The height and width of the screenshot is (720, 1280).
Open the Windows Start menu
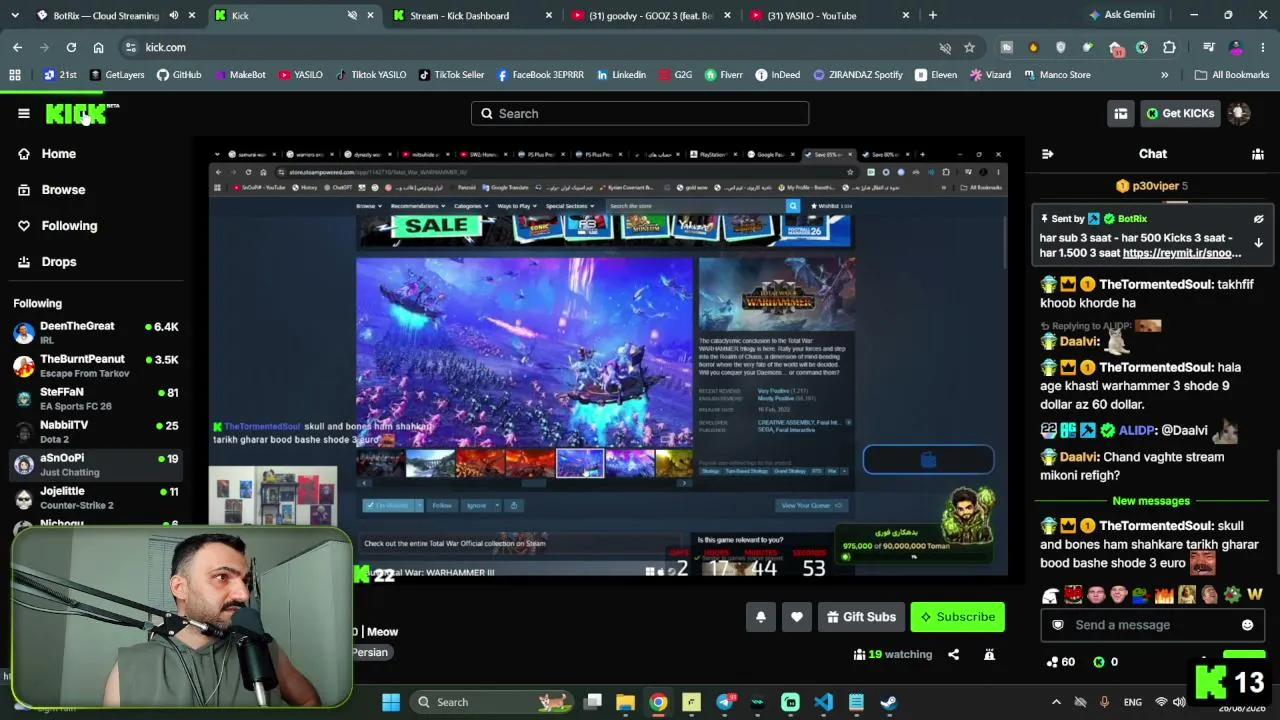pyautogui.click(x=391, y=702)
